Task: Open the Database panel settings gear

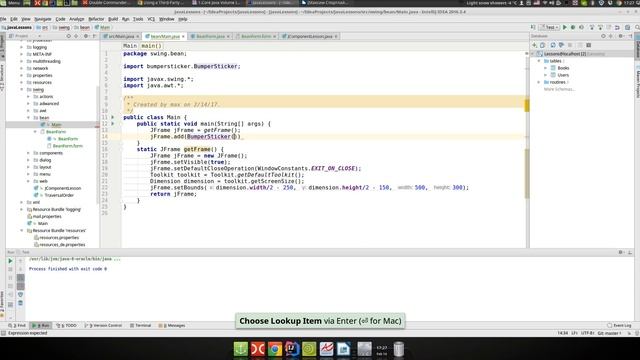Action: 620,36
